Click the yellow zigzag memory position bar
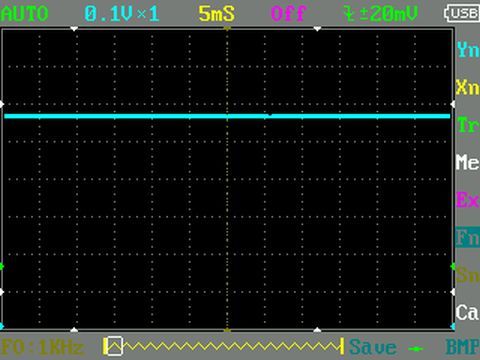 [223, 347]
